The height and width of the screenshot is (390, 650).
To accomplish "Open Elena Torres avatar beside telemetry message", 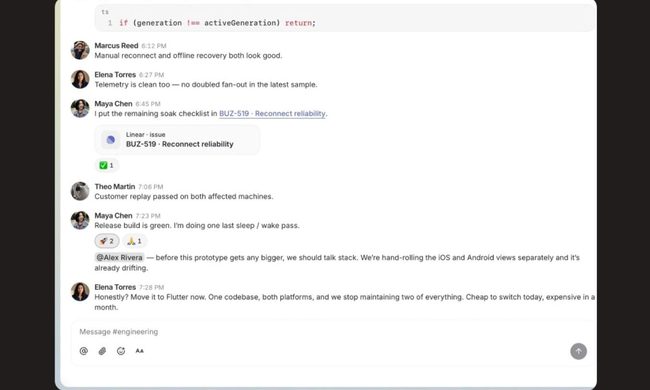I will point(80,79).
